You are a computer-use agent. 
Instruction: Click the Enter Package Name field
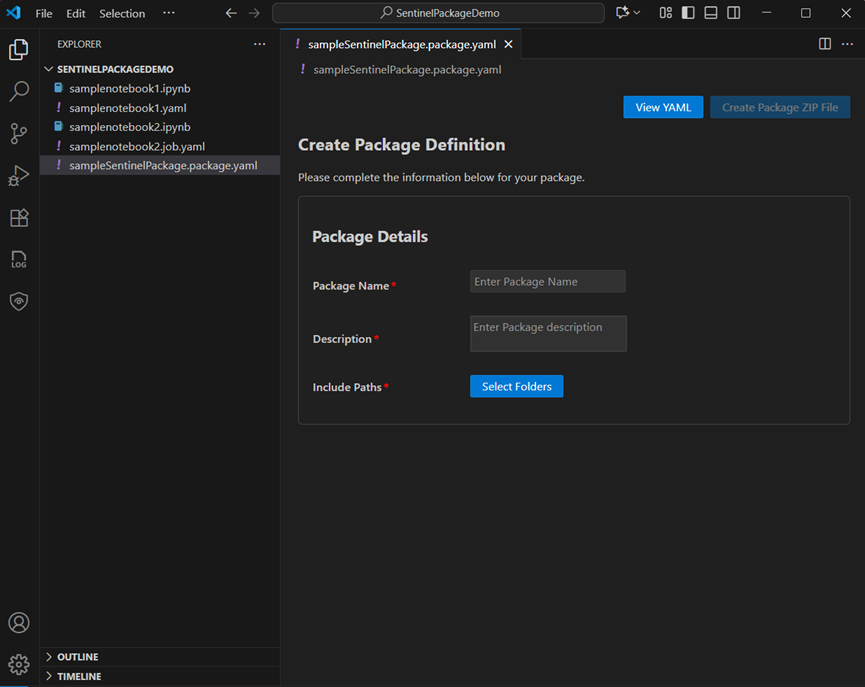(547, 281)
